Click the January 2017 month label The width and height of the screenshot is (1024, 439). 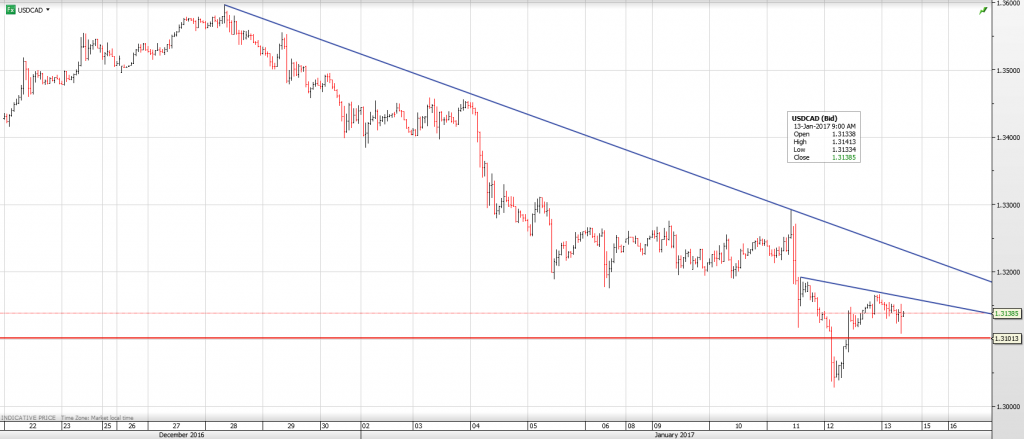pos(676,435)
